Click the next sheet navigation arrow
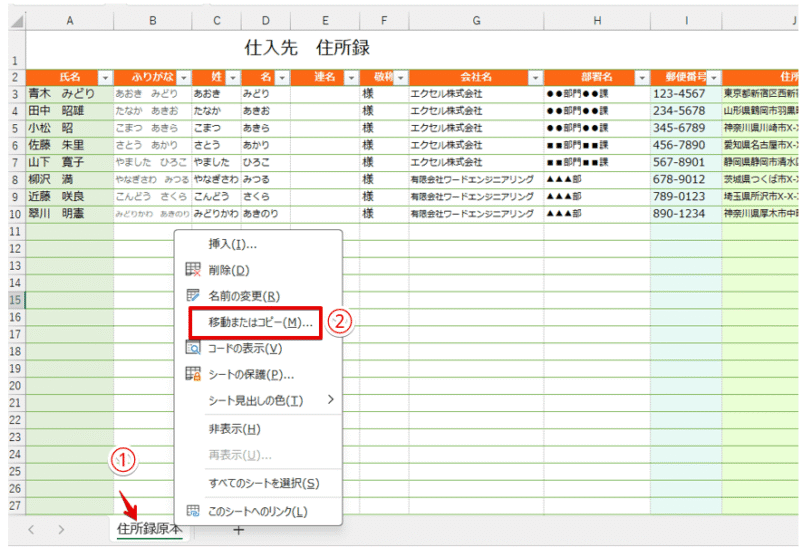Screen dimensions: 812x547 click(x=62, y=529)
